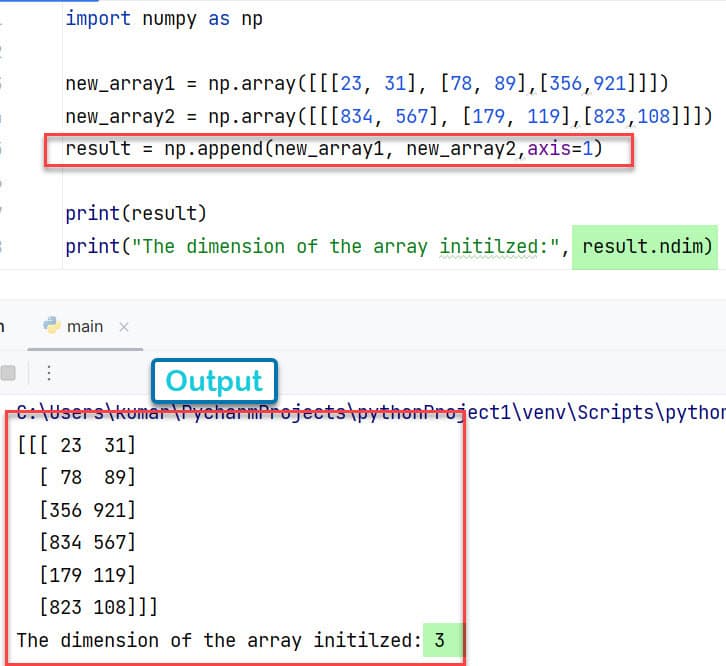
Task: Click the misspelled word 'initilzed' in code
Action: click(488, 246)
